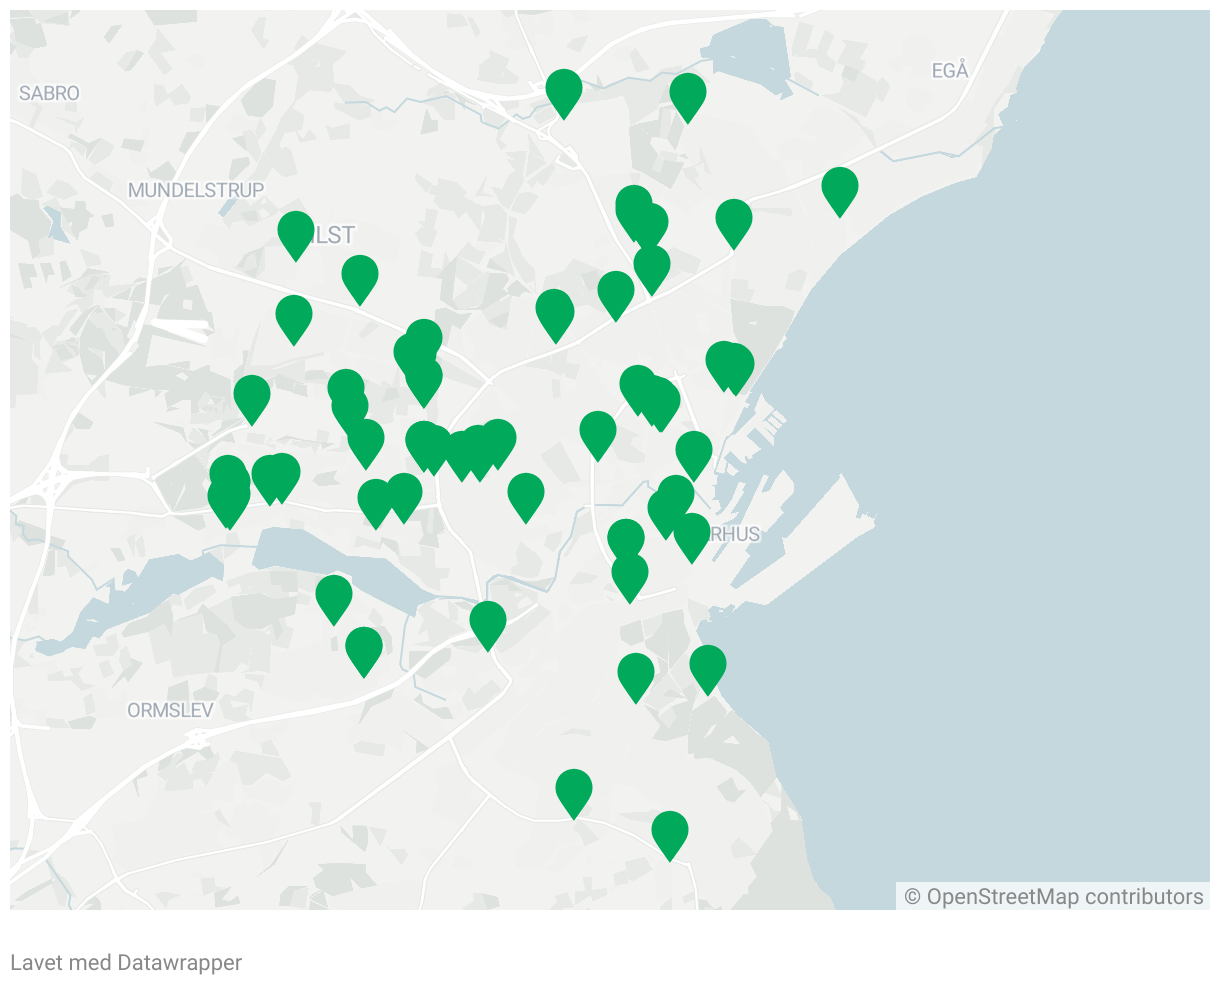The width and height of the screenshot is (1220, 986).
Task: Click the westernmost isolated marker east of the motorway
Action: coord(252,396)
